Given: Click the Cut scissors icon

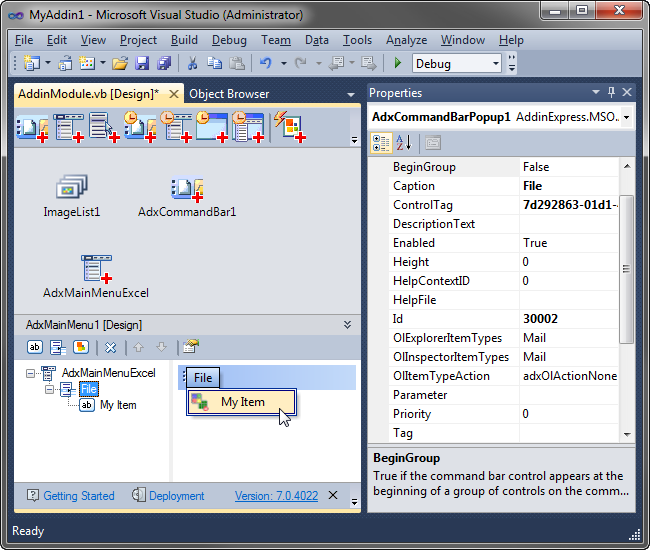Looking at the screenshot, I should tap(192, 63).
